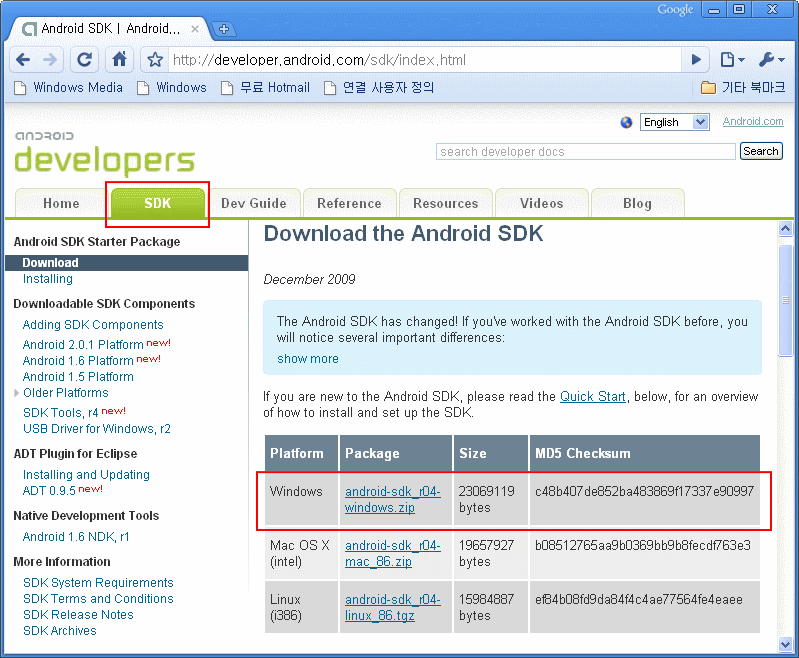Open ADT 0.9.5 link
Screen dimensions: 799x658
(49, 490)
